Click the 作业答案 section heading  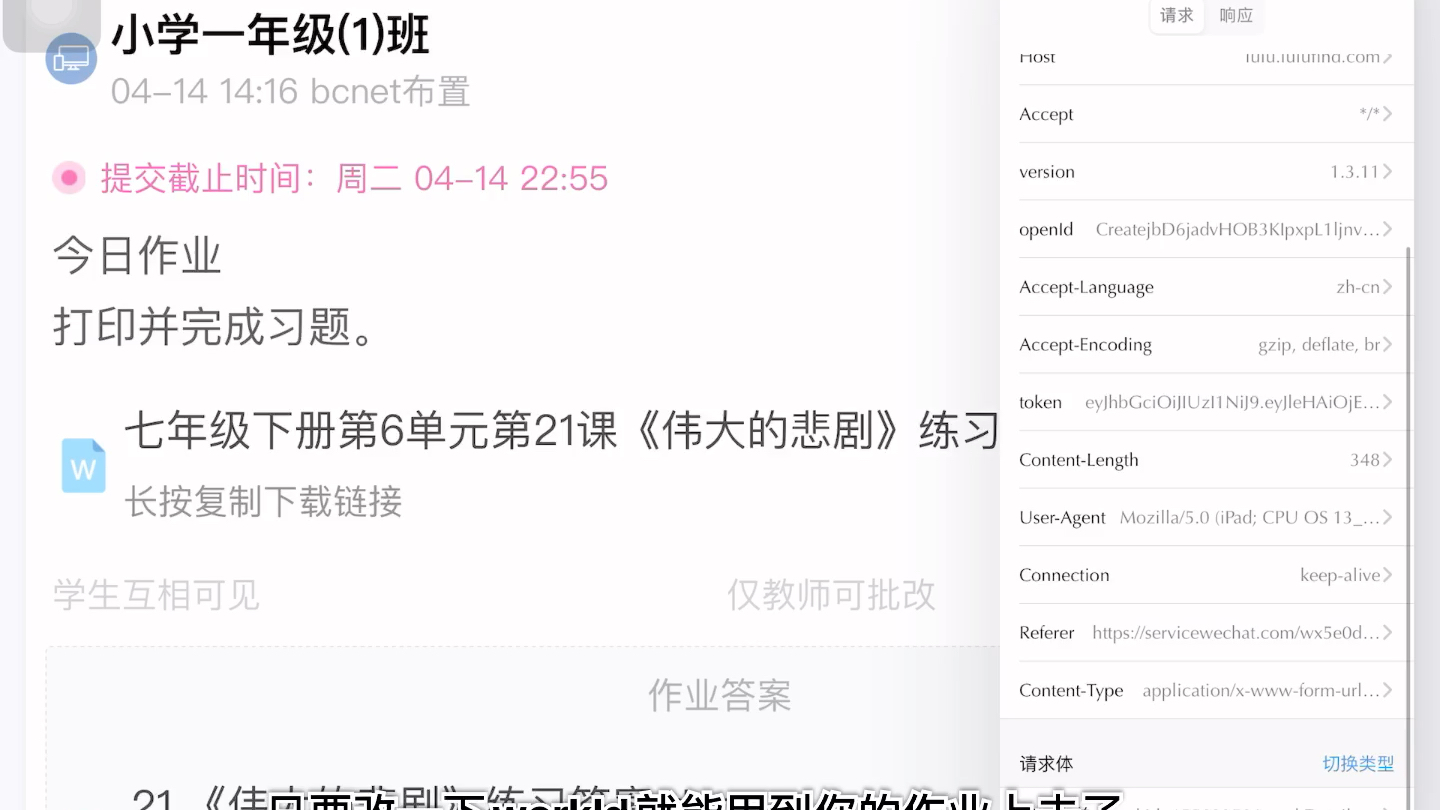pos(720,695)
